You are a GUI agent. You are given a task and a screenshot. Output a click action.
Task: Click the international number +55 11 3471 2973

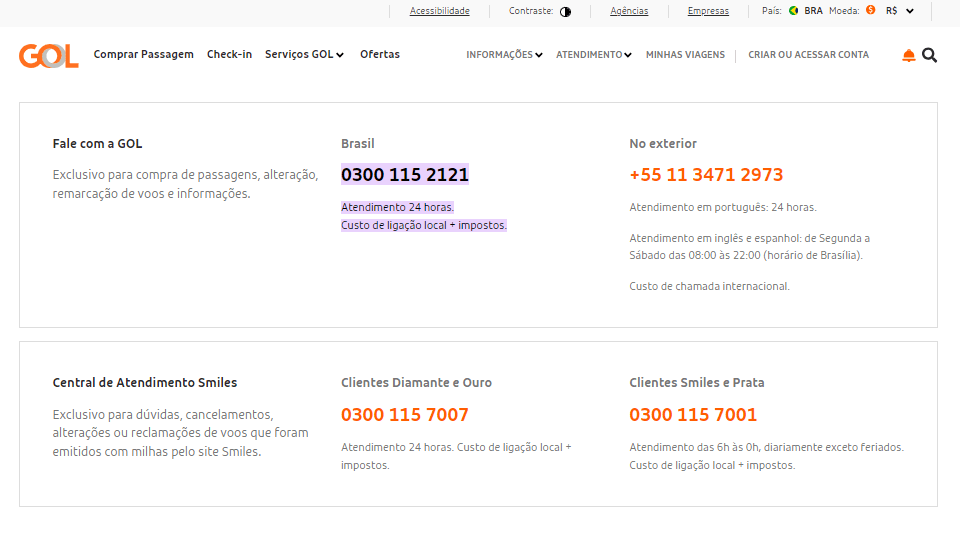pyautogui.click(x=706, y=175)
